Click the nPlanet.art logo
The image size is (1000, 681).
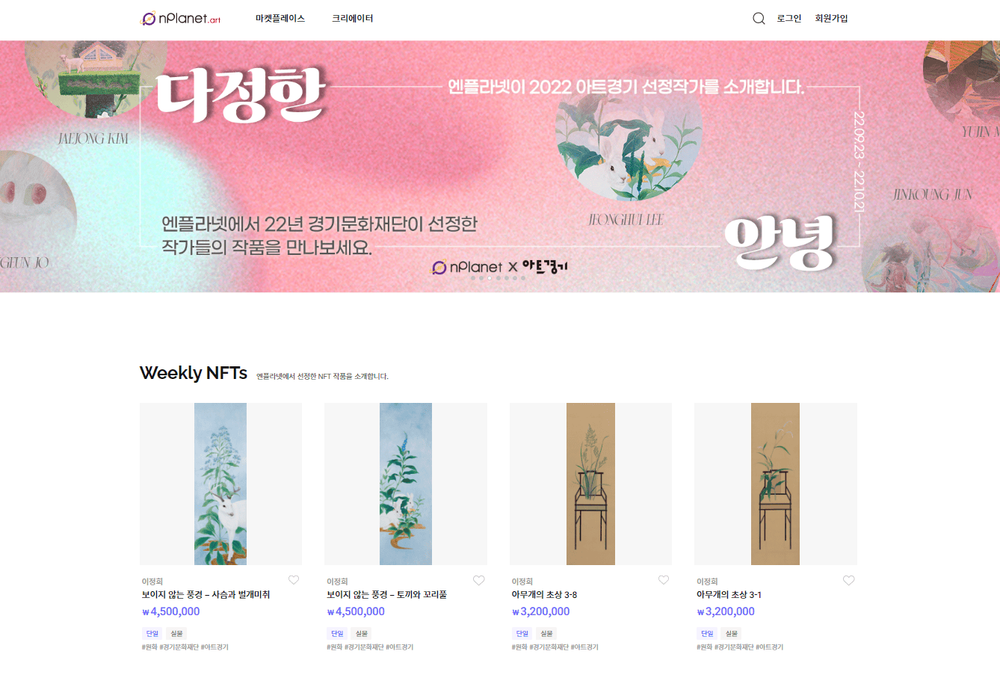coord(180,18)
